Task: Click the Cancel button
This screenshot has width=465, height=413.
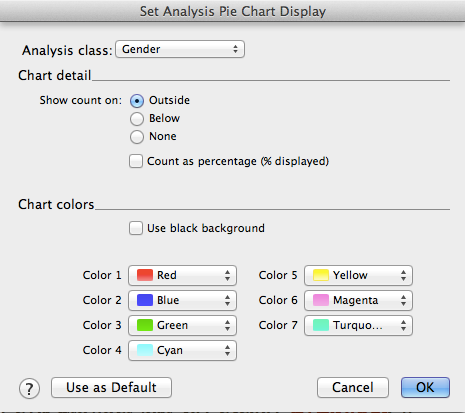Action: point(353,387)
